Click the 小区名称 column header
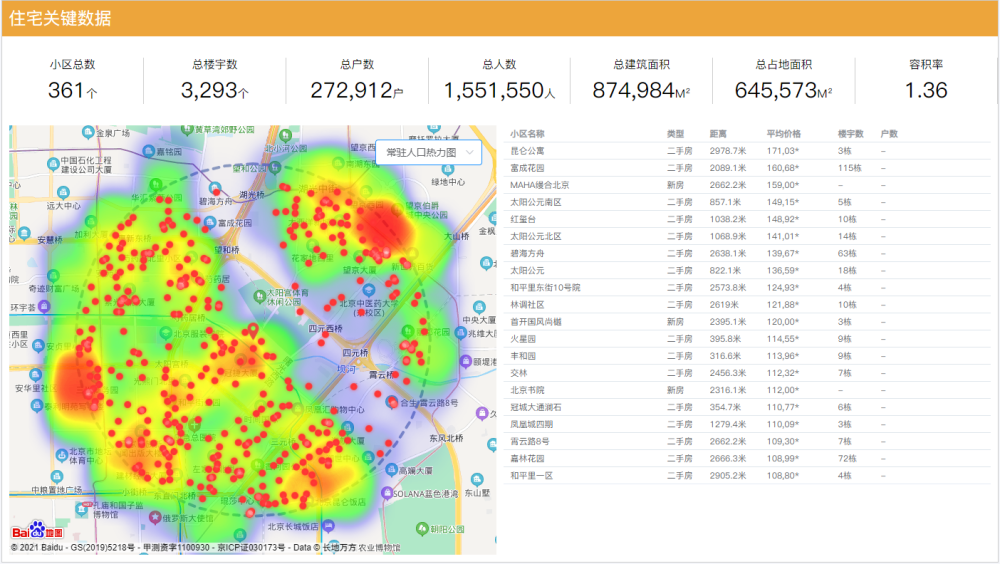This screenshot has height=564, width=1000. (527, 134)
